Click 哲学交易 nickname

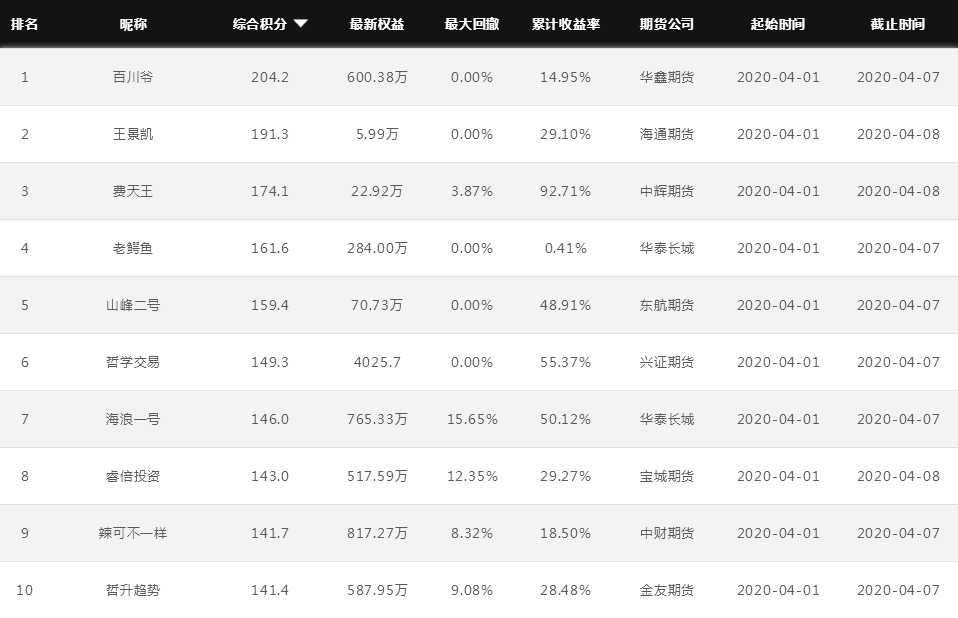[x=133, y=362]
